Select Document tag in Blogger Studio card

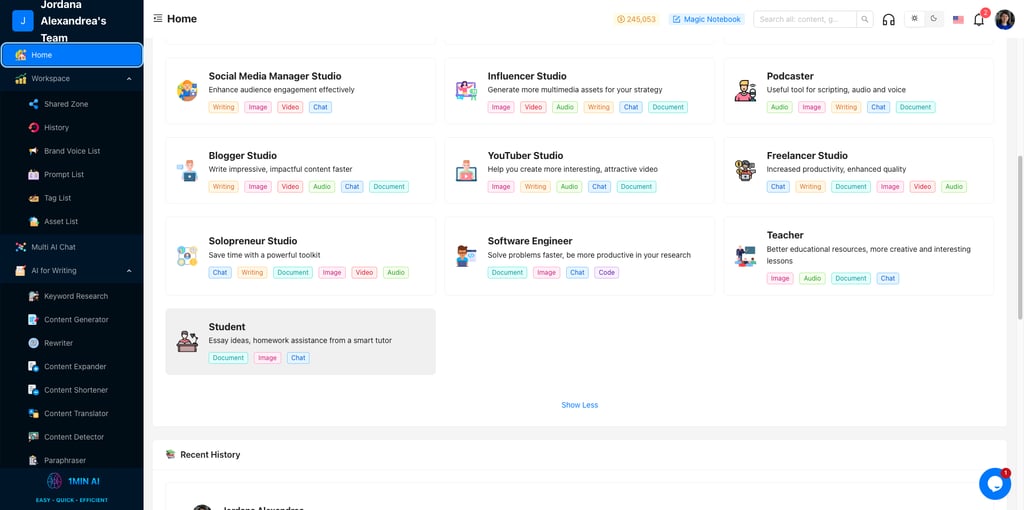[389, 187]
